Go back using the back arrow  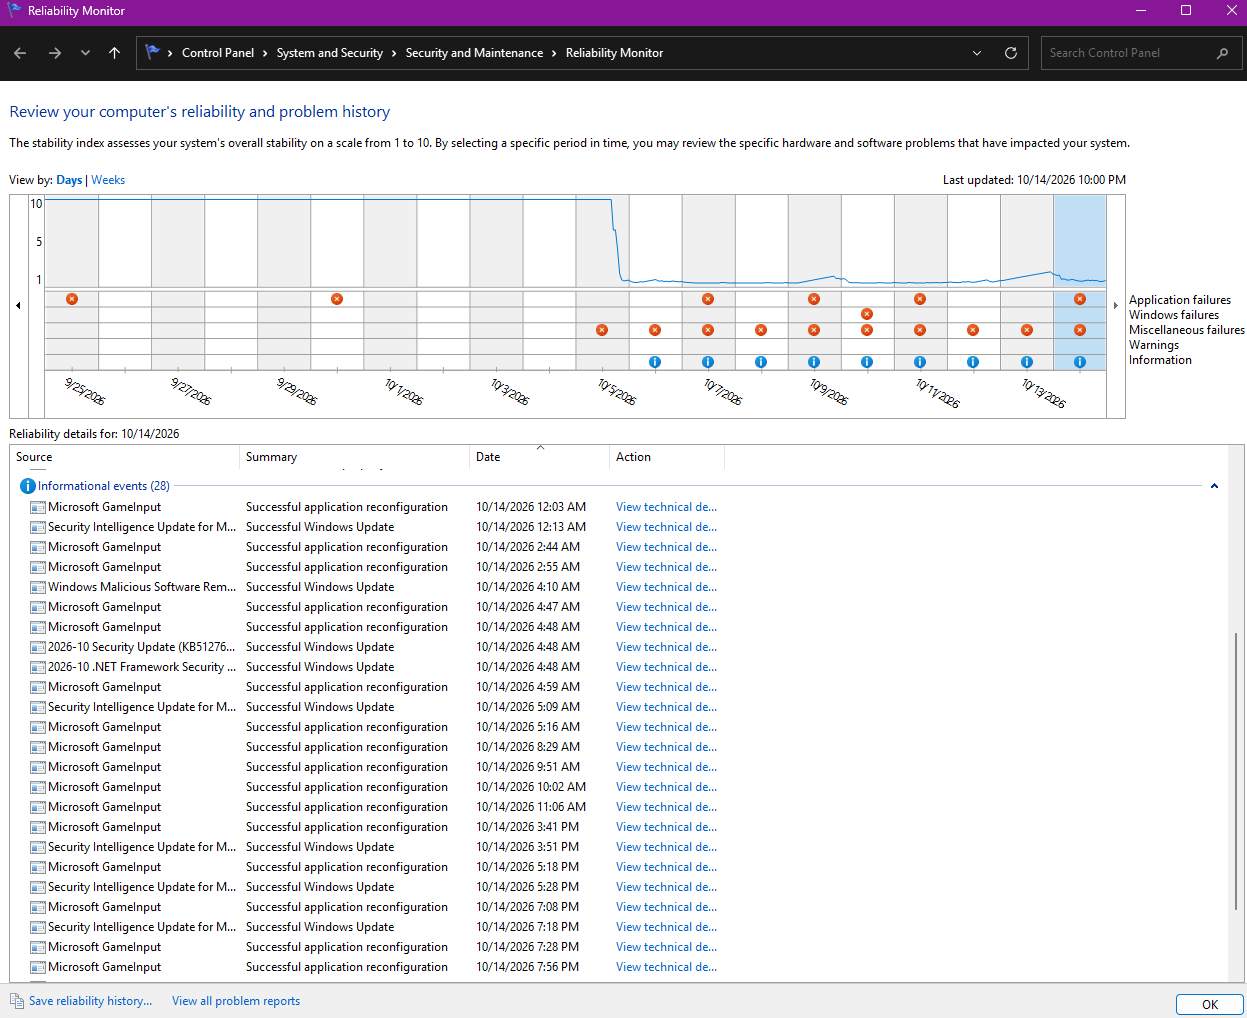[20, 53]
